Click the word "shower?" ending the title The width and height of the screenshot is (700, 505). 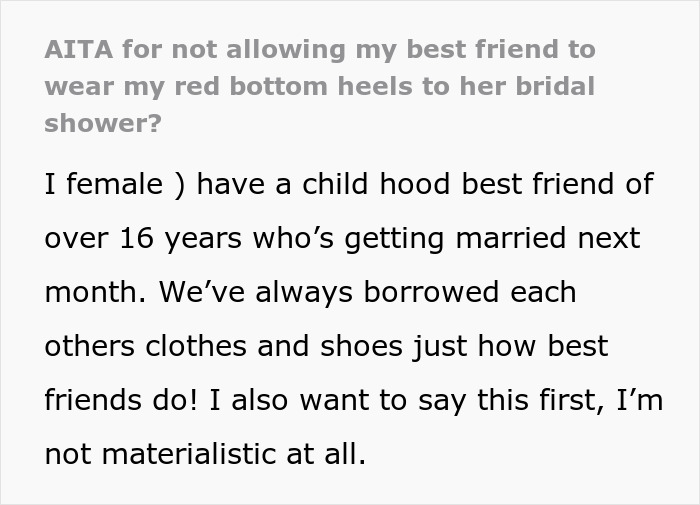[x=103, y=123]
